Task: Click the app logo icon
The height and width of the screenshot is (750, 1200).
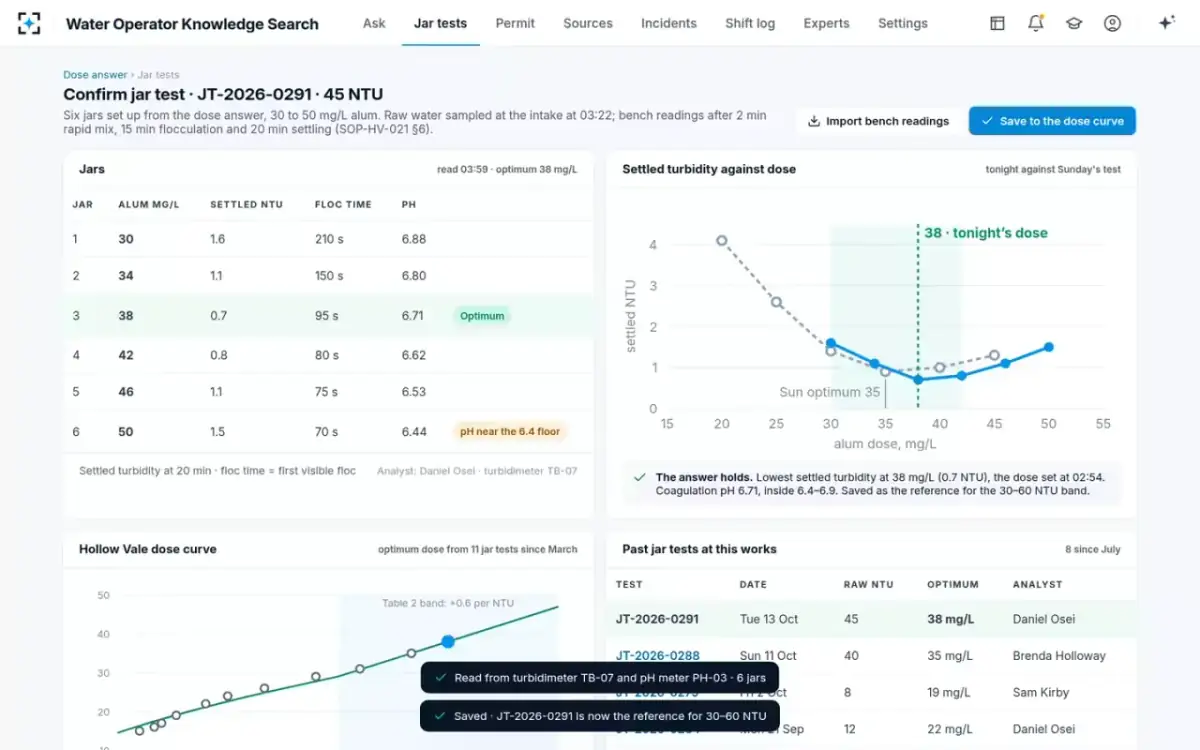Action: point(30,23)
